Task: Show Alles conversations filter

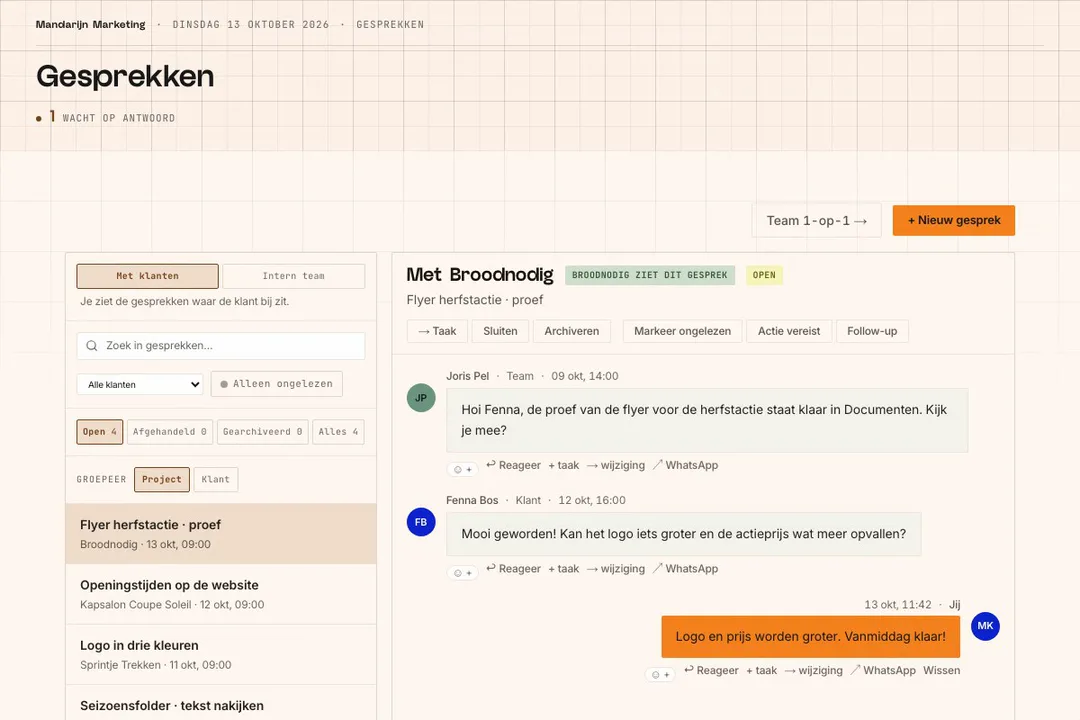Action: tap(338, 432)
